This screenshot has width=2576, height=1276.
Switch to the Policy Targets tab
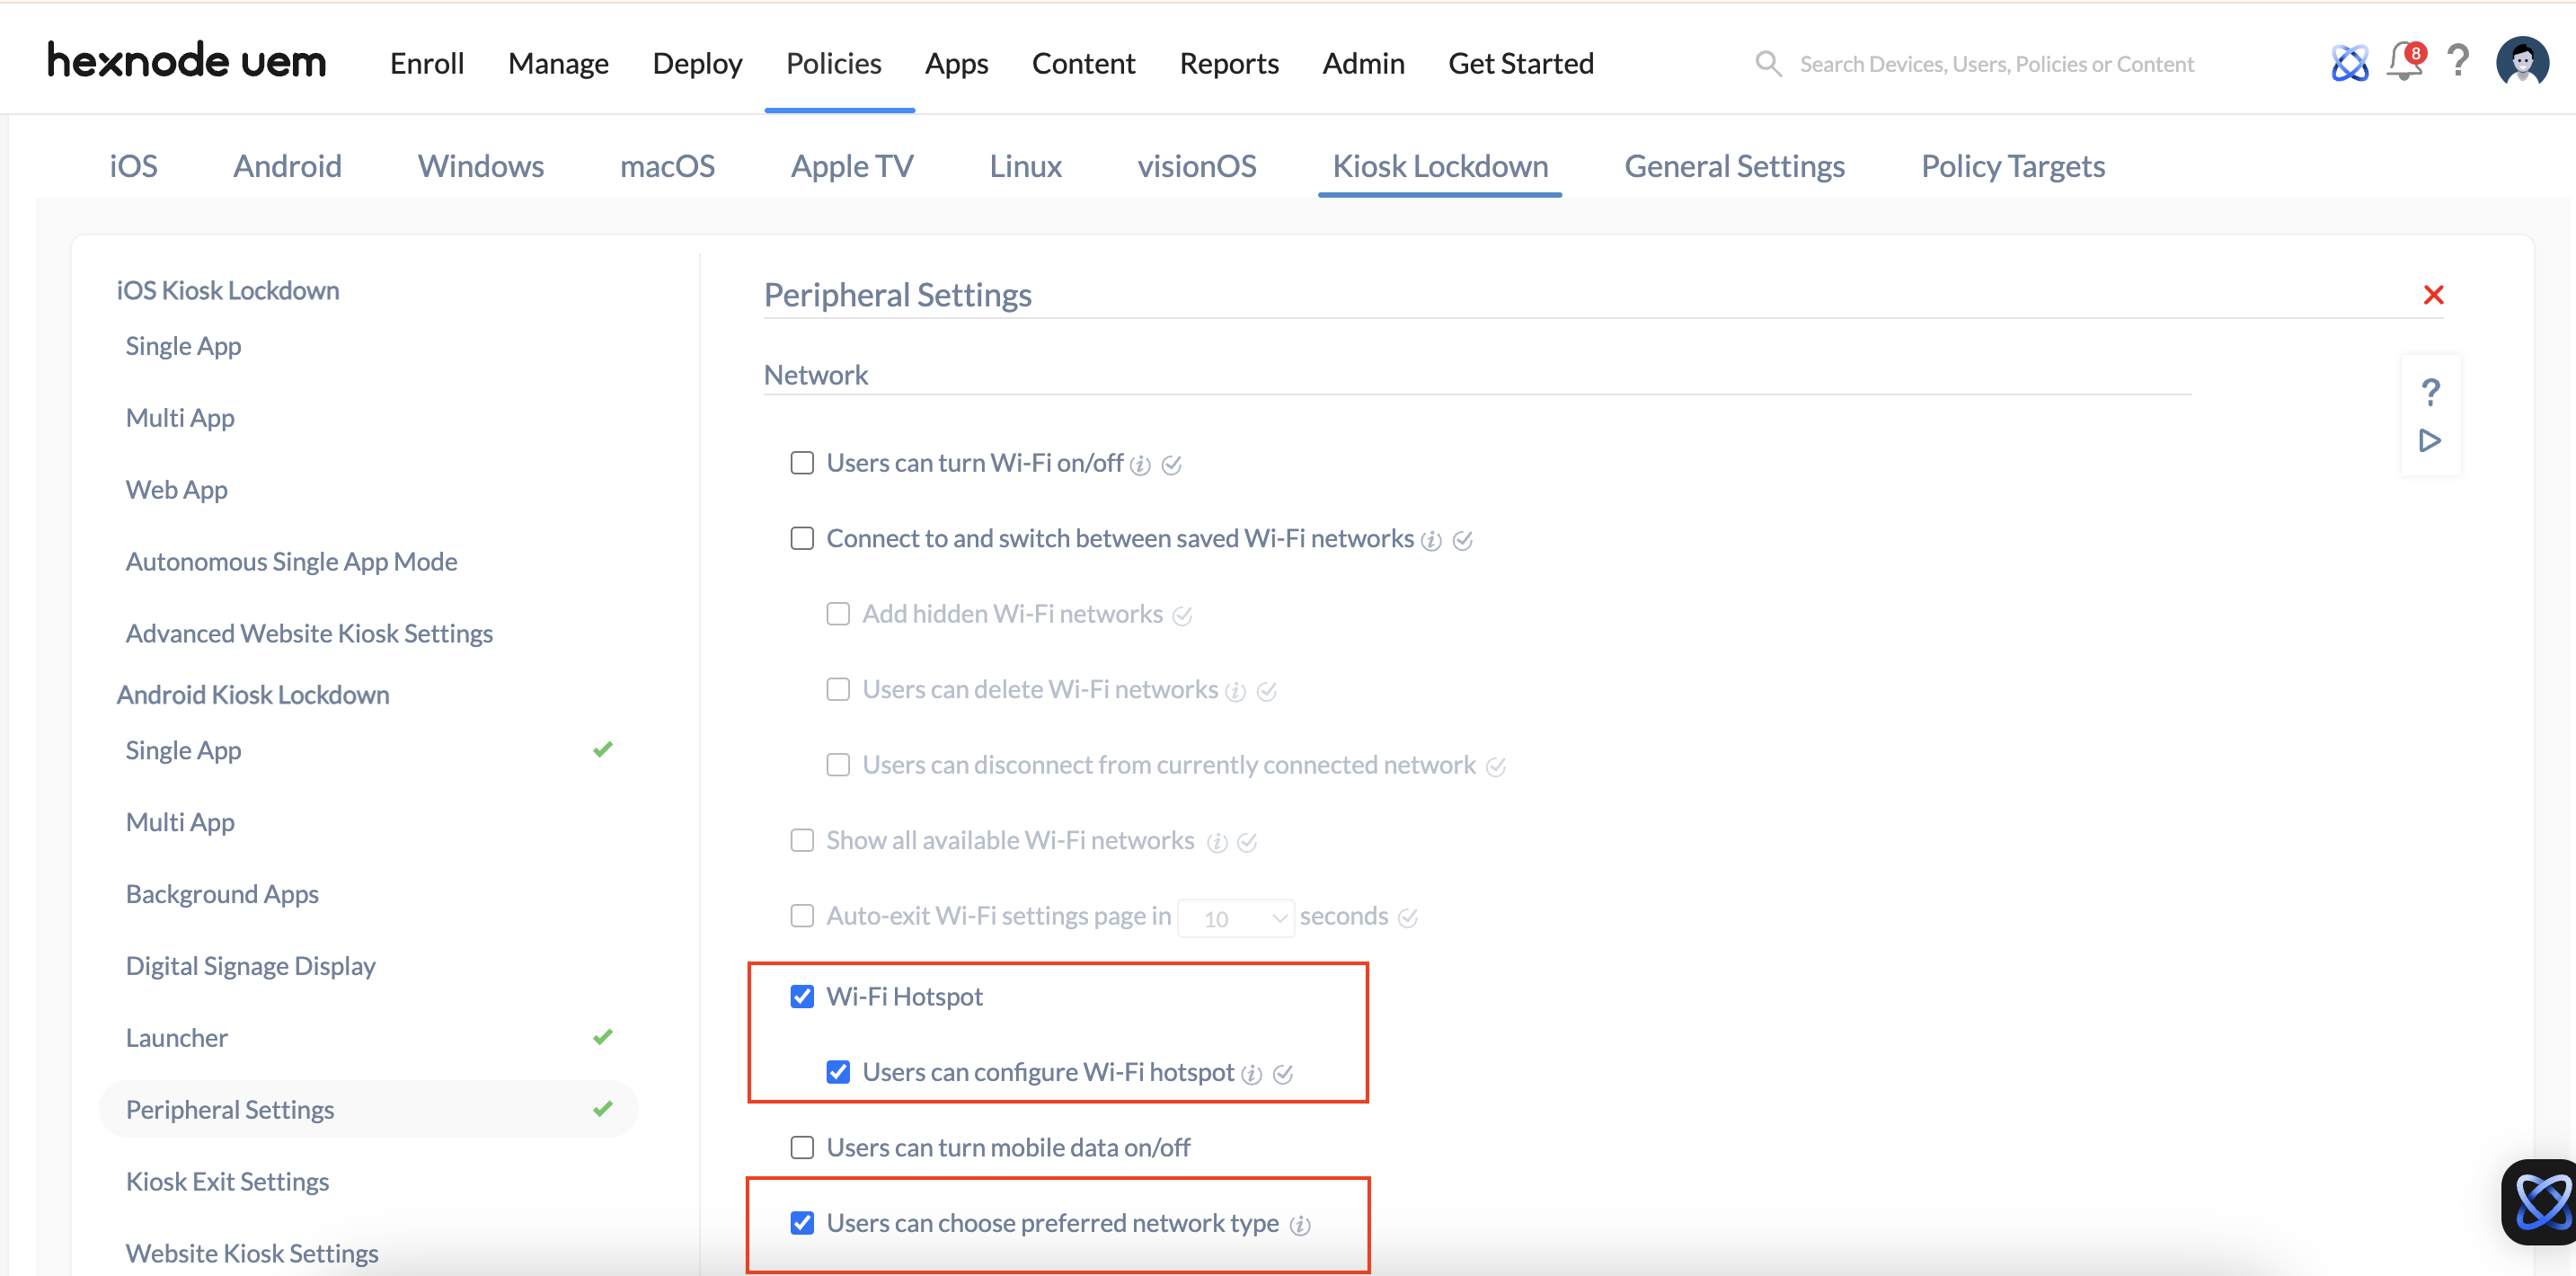point(2013,166)
